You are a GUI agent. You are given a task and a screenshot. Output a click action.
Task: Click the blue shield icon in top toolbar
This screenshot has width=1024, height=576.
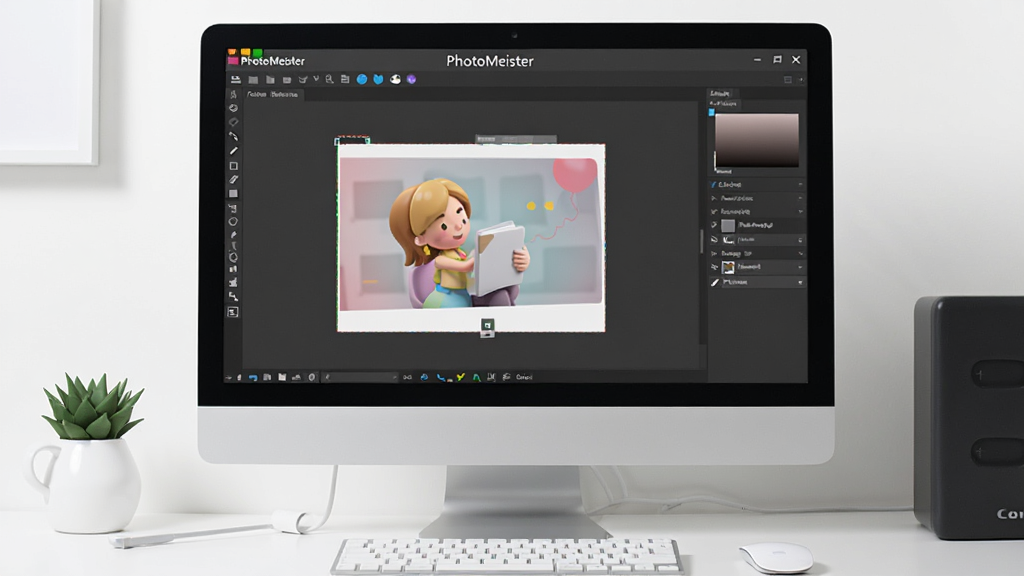[378, 79]
